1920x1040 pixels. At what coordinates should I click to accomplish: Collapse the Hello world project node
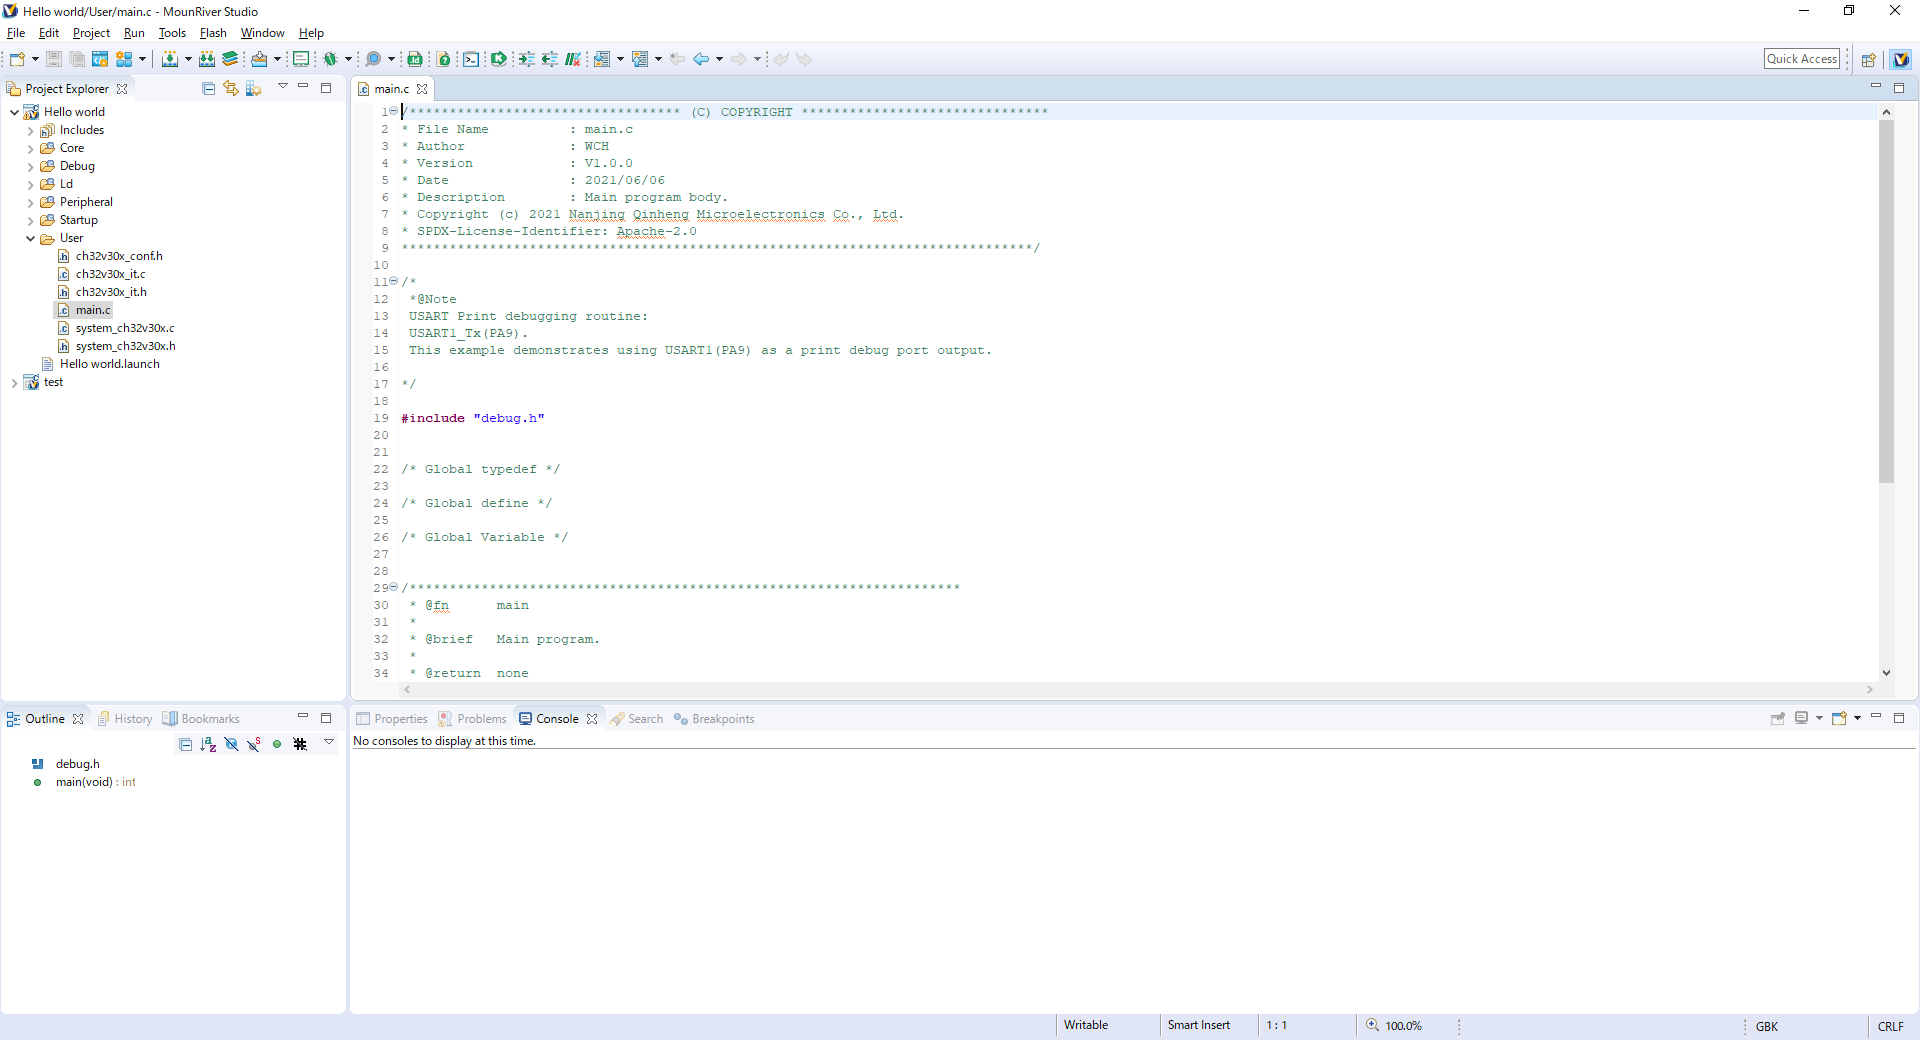point(14,112)
